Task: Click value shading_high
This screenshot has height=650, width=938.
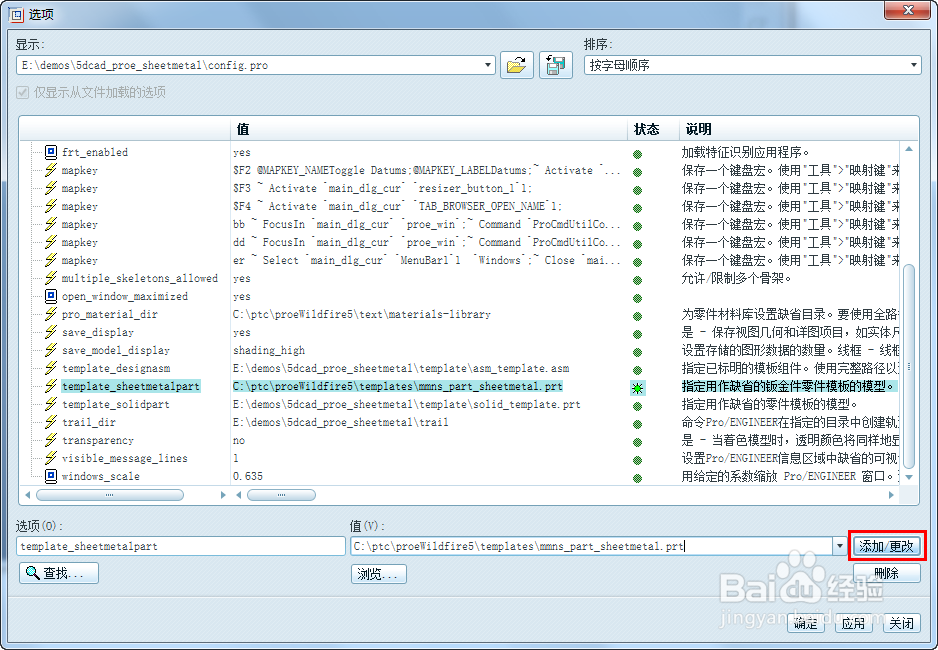Action: coord(269,350)
